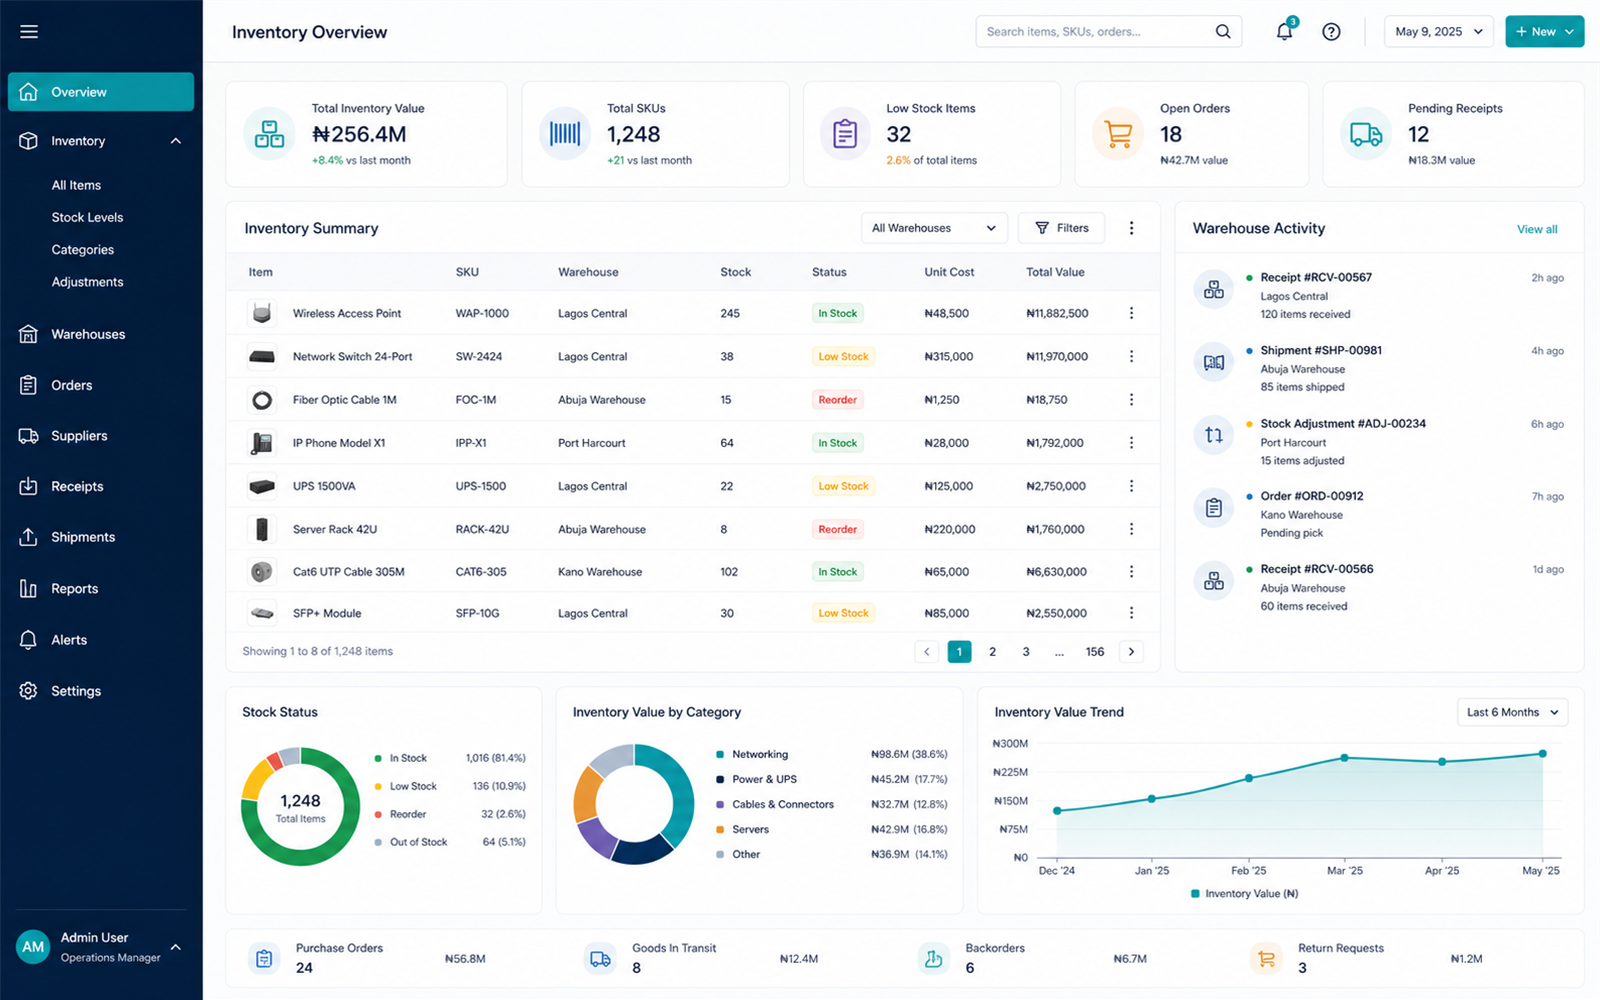Open the Last 6 Months dropdown
The image size is (1600, 1000).
tap(1512, 712)
